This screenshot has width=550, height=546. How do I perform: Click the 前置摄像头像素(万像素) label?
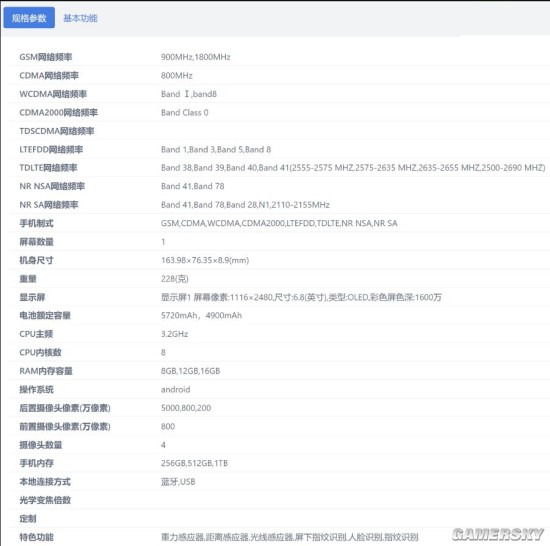[65, 426]
